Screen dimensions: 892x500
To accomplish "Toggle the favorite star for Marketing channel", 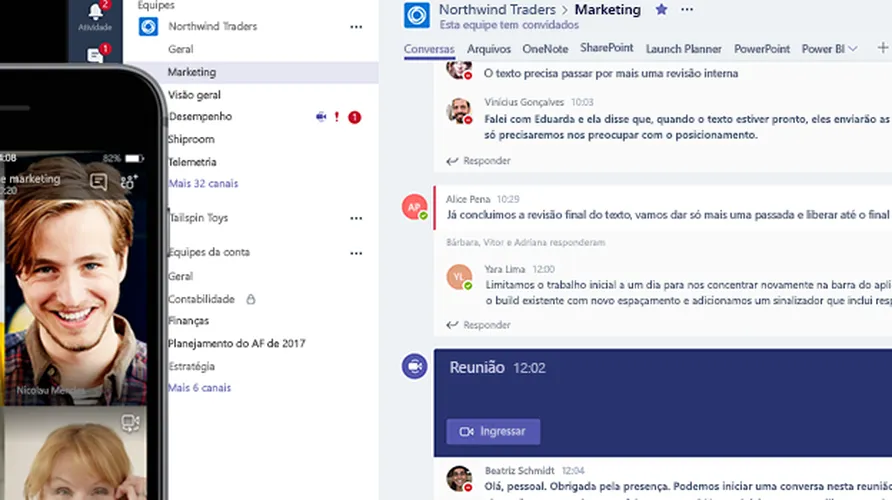I will (x=661, y=9).
